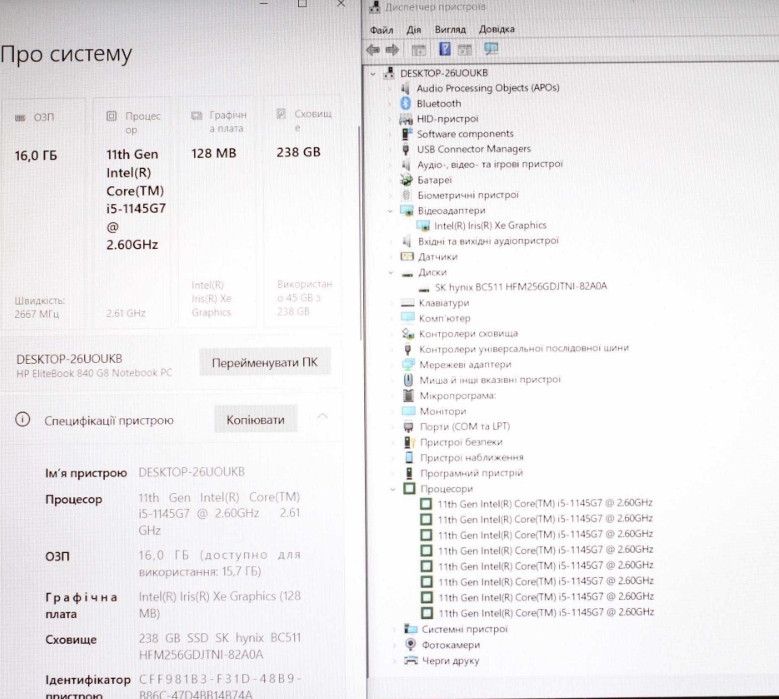Open the Вигляд menu

450,29
